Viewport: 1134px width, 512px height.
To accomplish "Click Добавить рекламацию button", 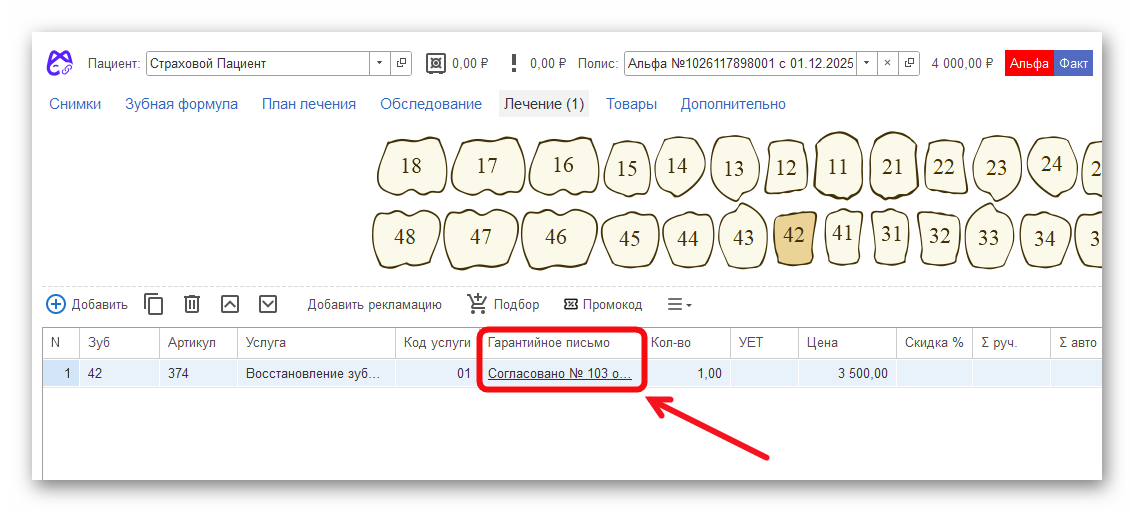I will pos(375,304).
